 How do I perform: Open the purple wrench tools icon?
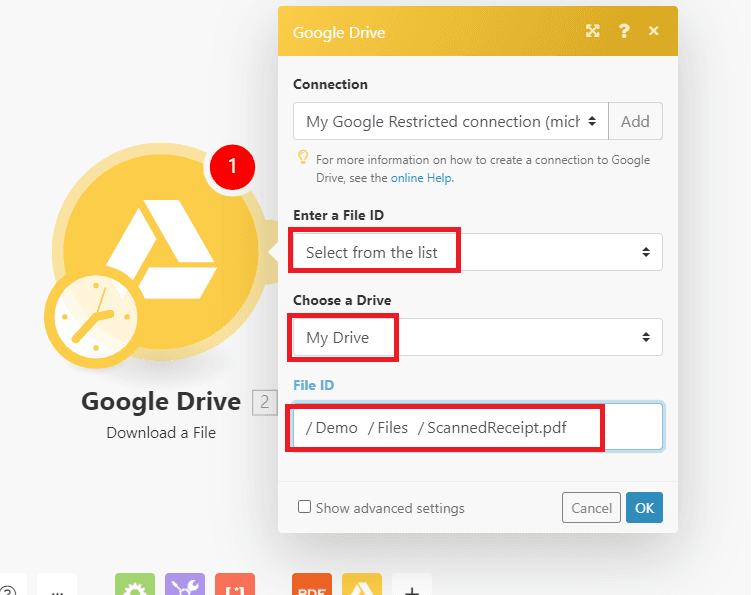[x=185, y=584]
